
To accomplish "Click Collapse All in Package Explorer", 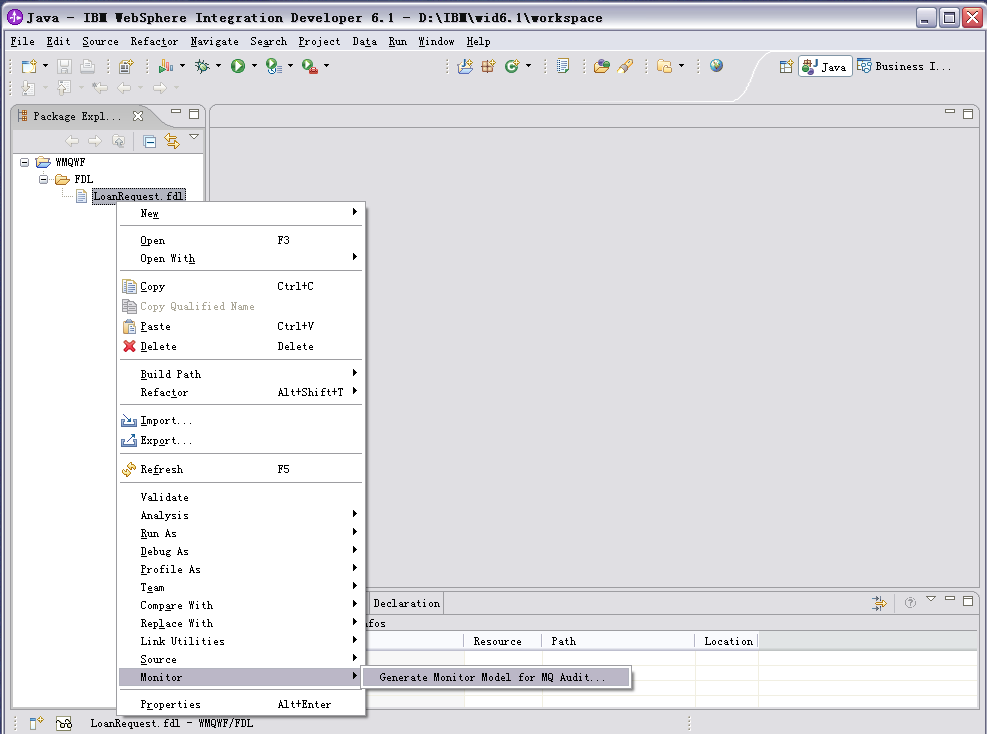I will click(x=150, y=142).
